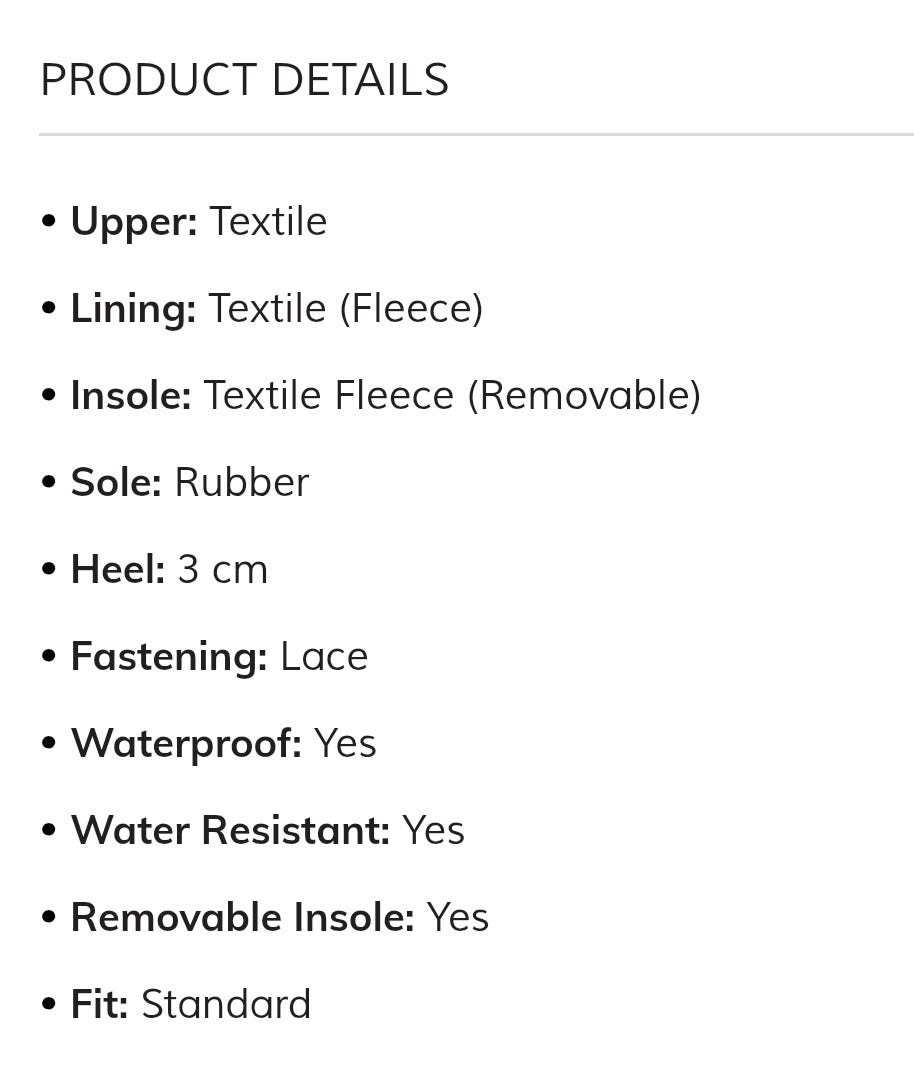Click the PRODUCT DETAILS heading
Viewport: 914px width, 1085px height.
point(244,80)
